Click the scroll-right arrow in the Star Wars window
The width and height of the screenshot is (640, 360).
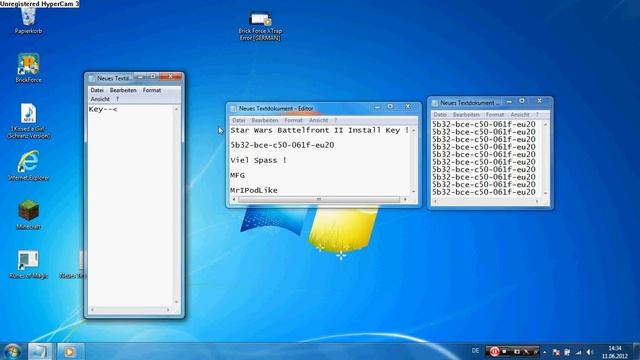pos(405,200)
